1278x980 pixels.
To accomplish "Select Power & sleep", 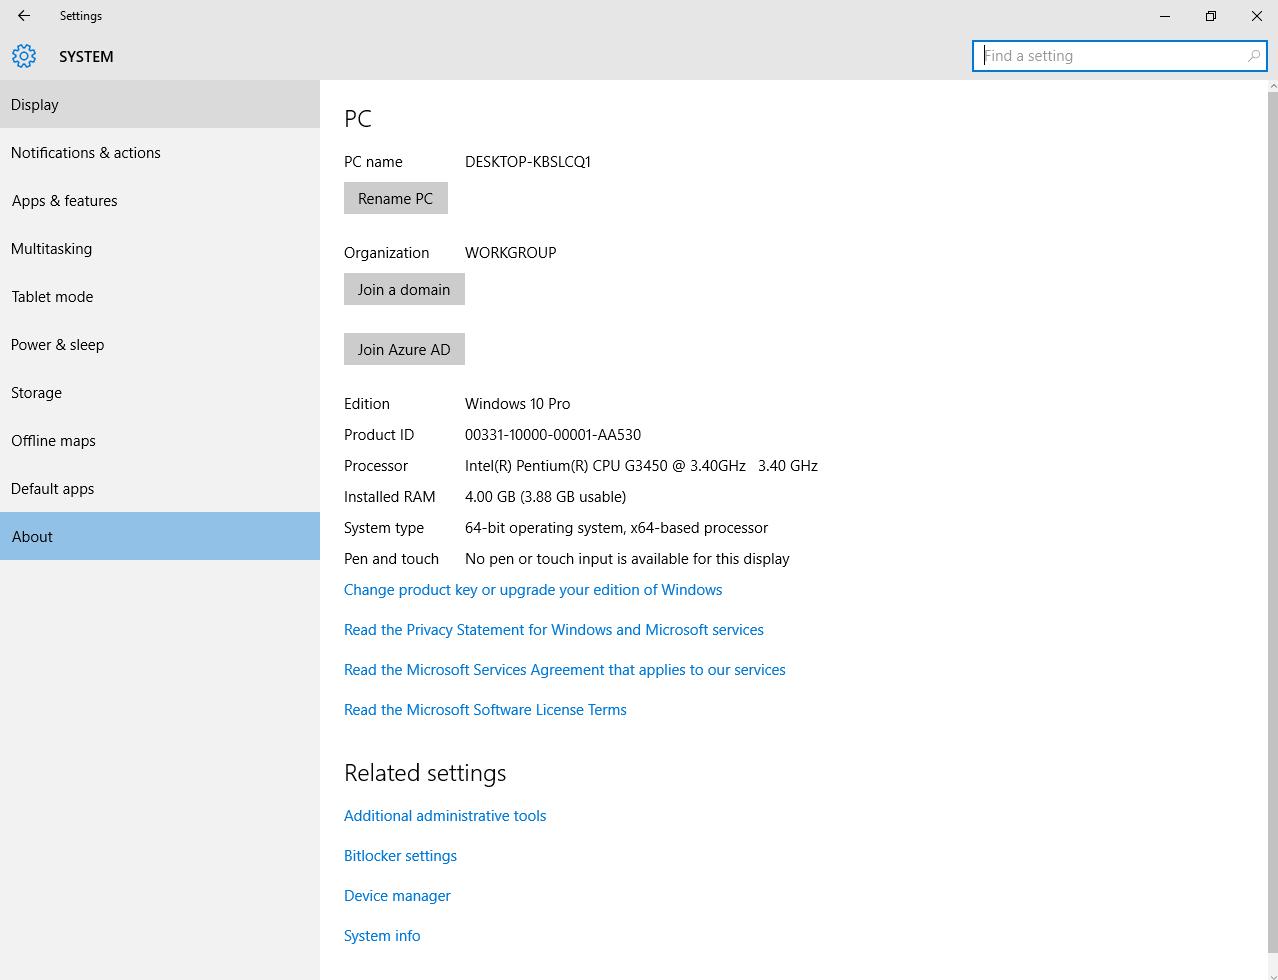I will point(160,344).
